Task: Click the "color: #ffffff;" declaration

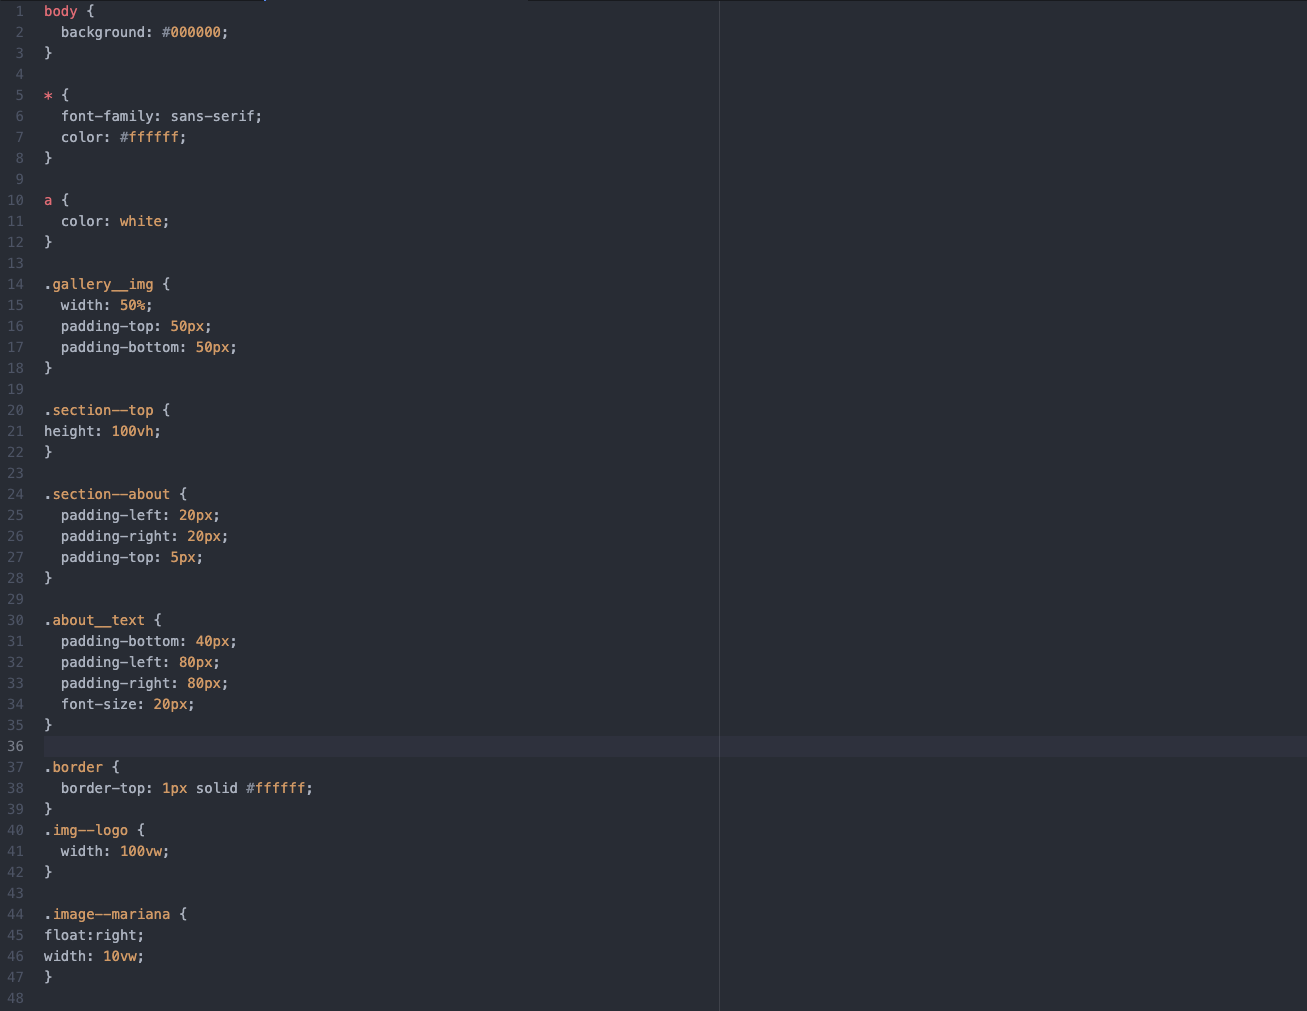Action: 123,137
